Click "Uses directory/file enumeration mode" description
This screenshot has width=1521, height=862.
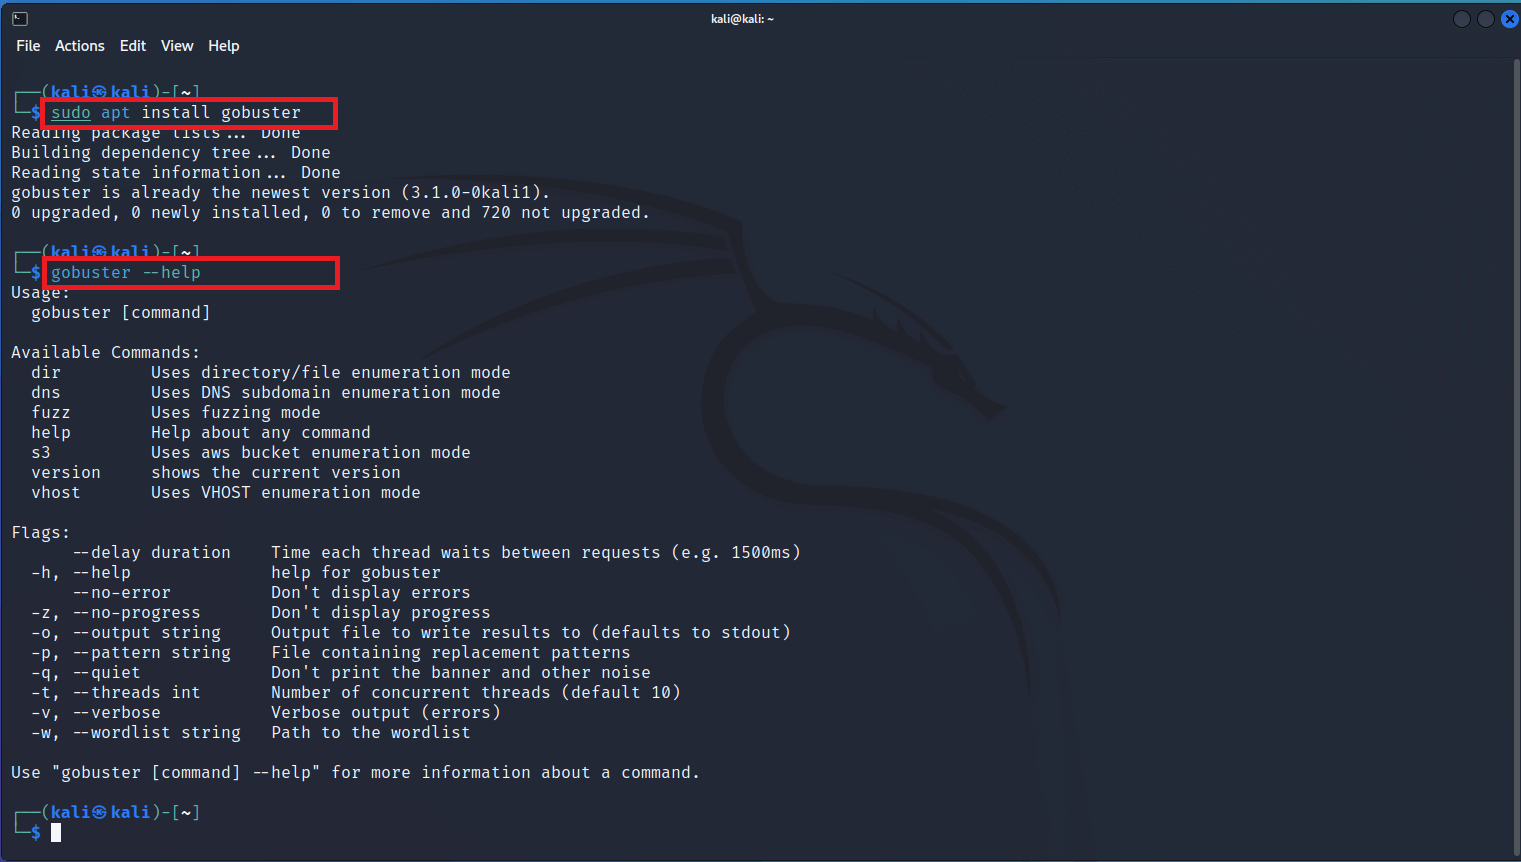tap(331, 373)
